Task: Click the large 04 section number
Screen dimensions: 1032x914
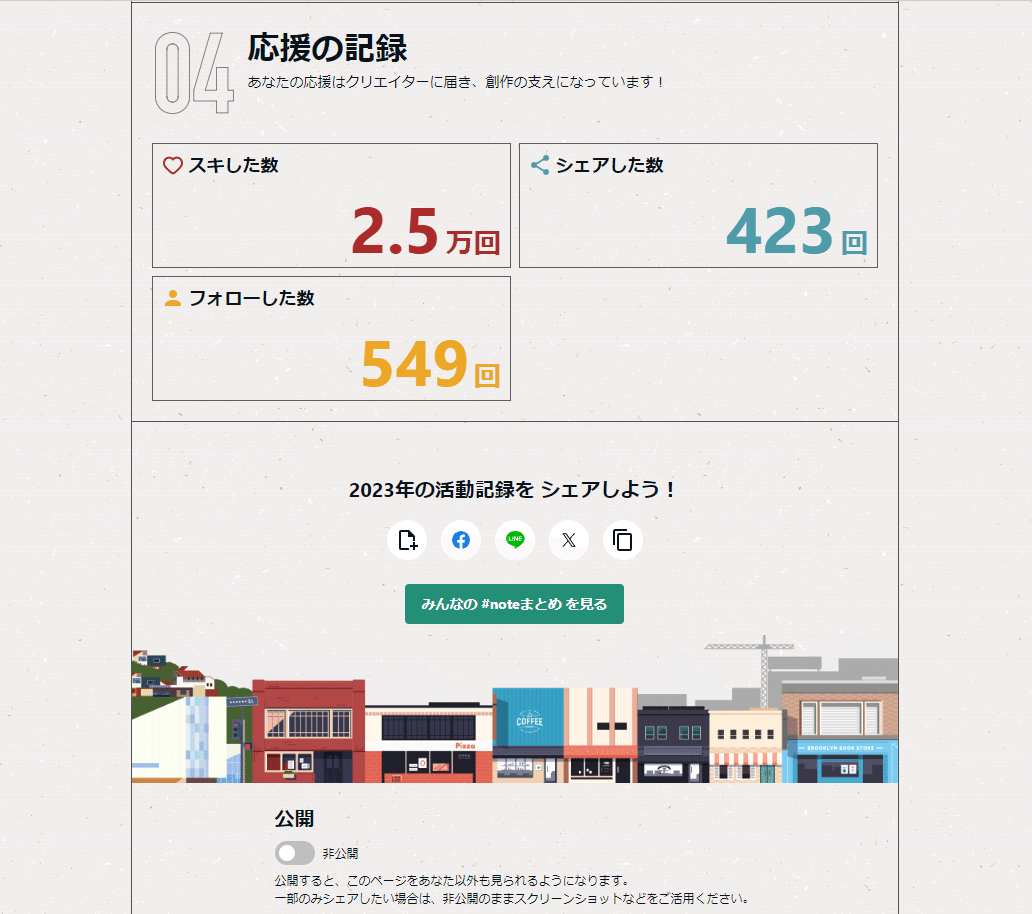Action: 193,73
